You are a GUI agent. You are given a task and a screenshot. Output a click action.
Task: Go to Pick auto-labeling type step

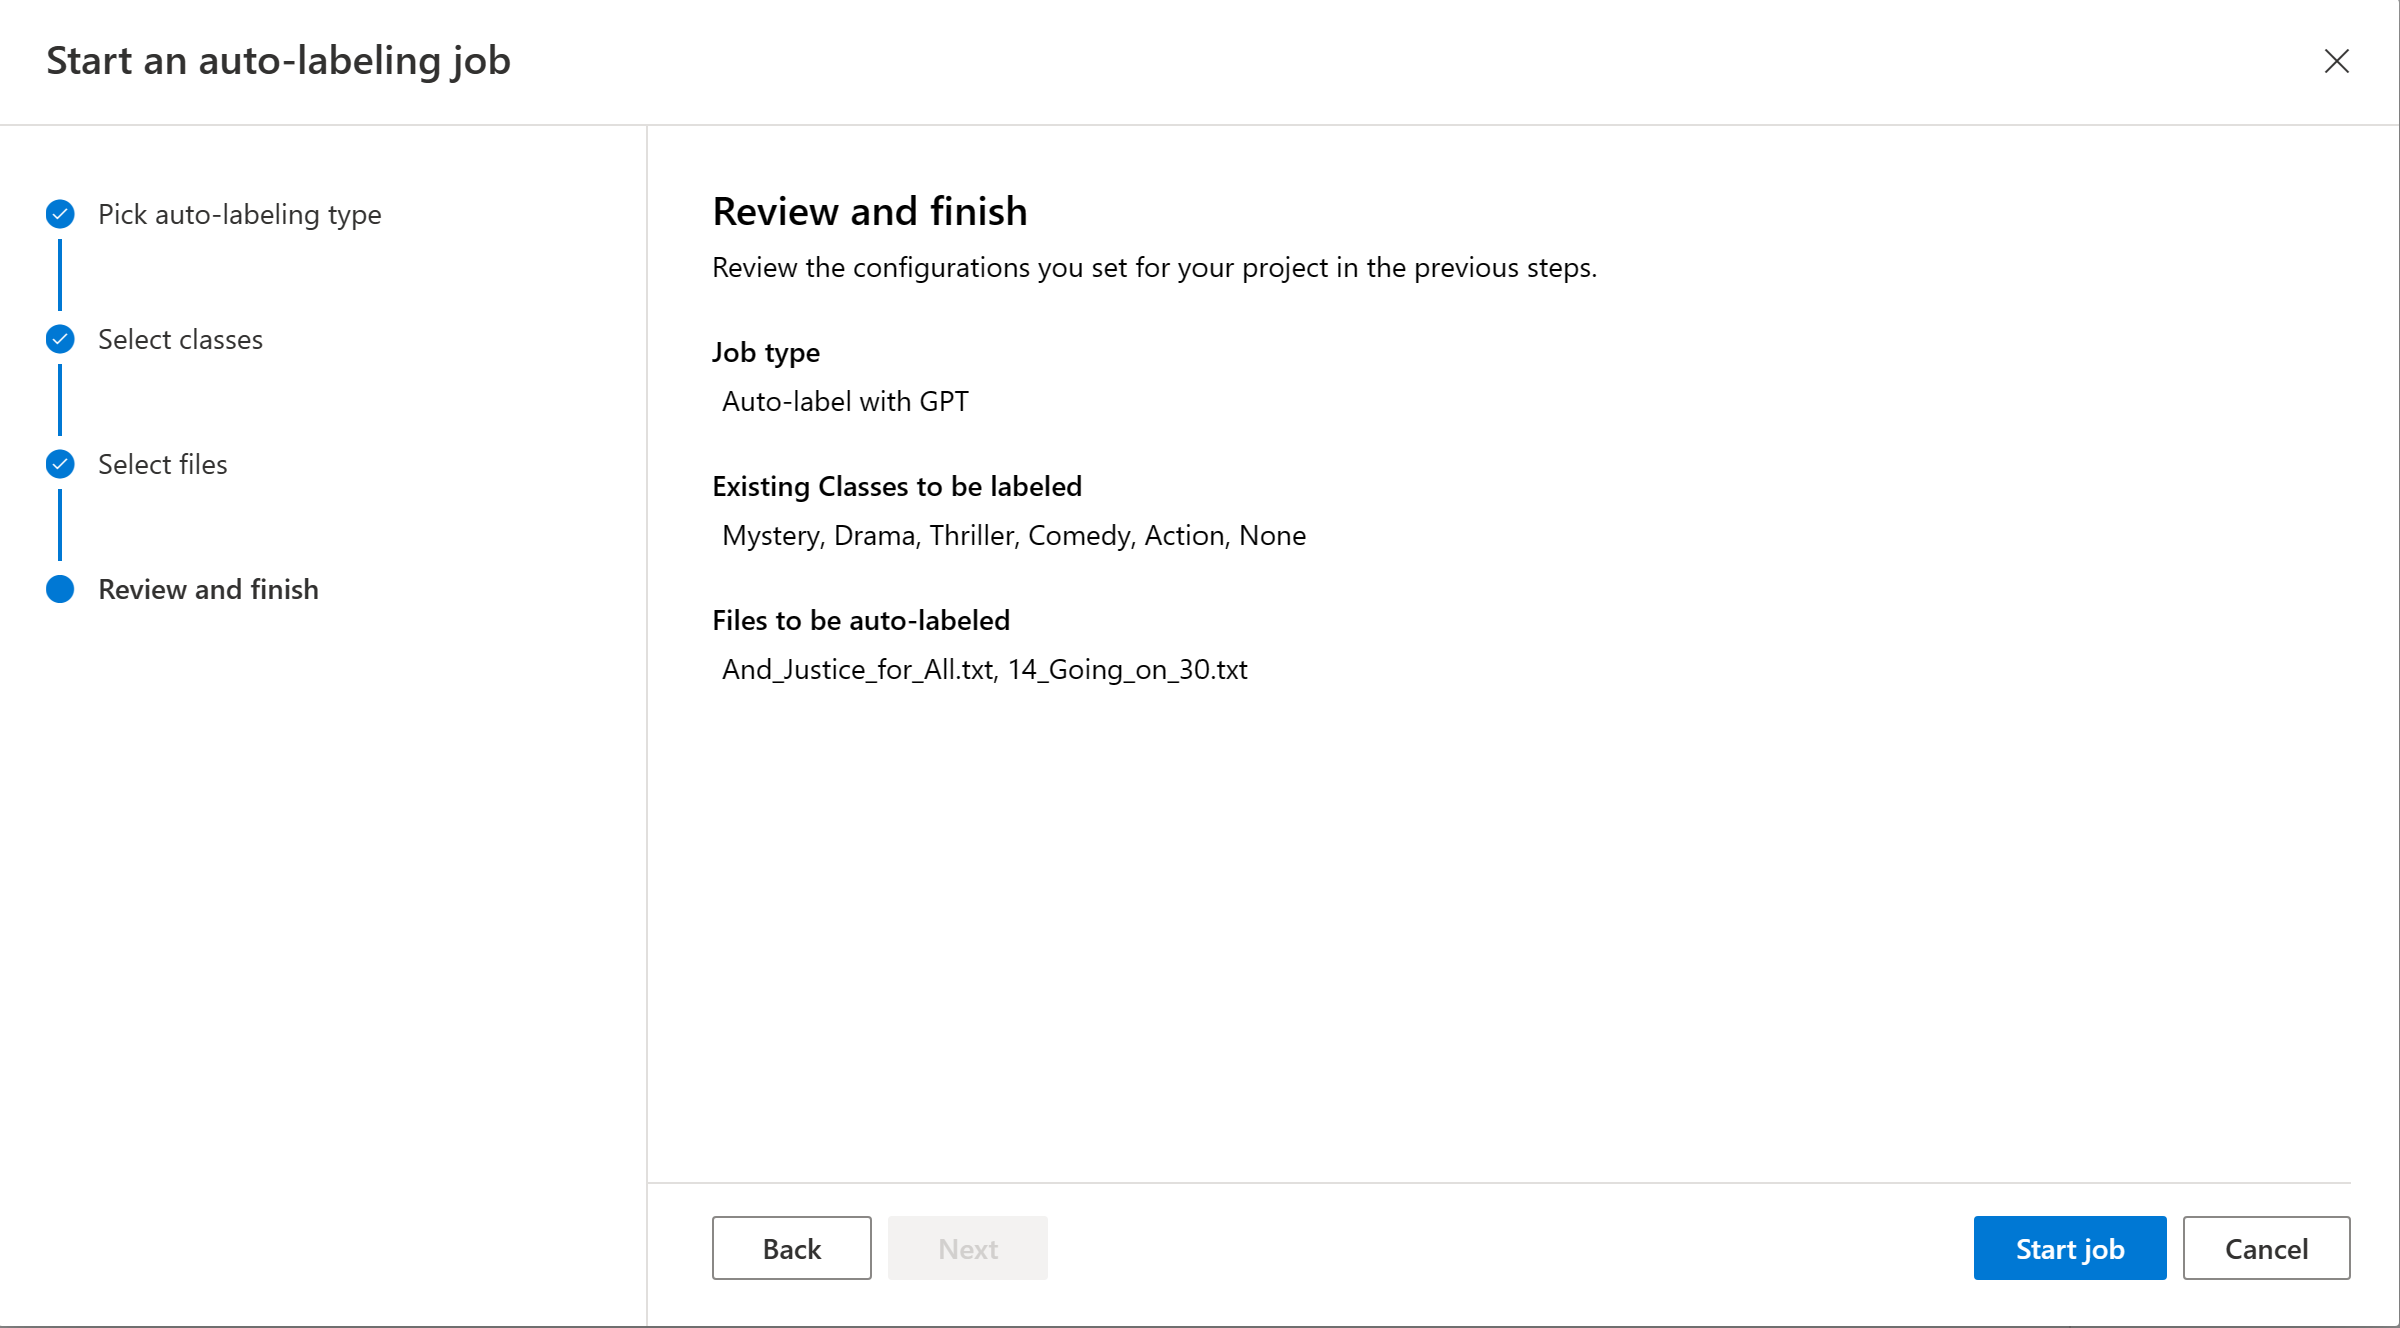pos(239,214)
